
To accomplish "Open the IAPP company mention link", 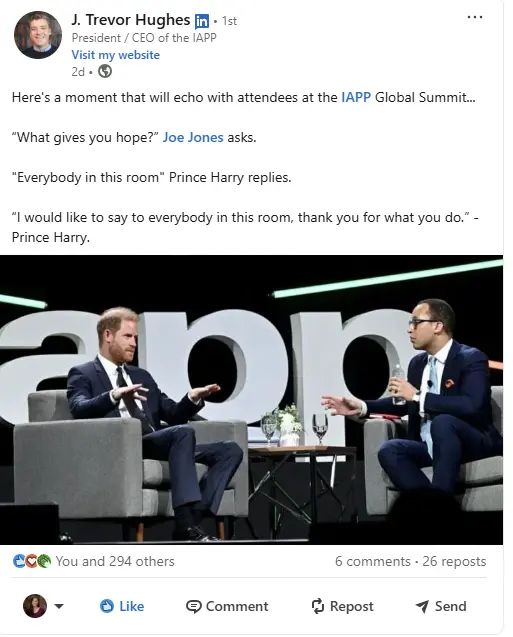I will [356, 98].
